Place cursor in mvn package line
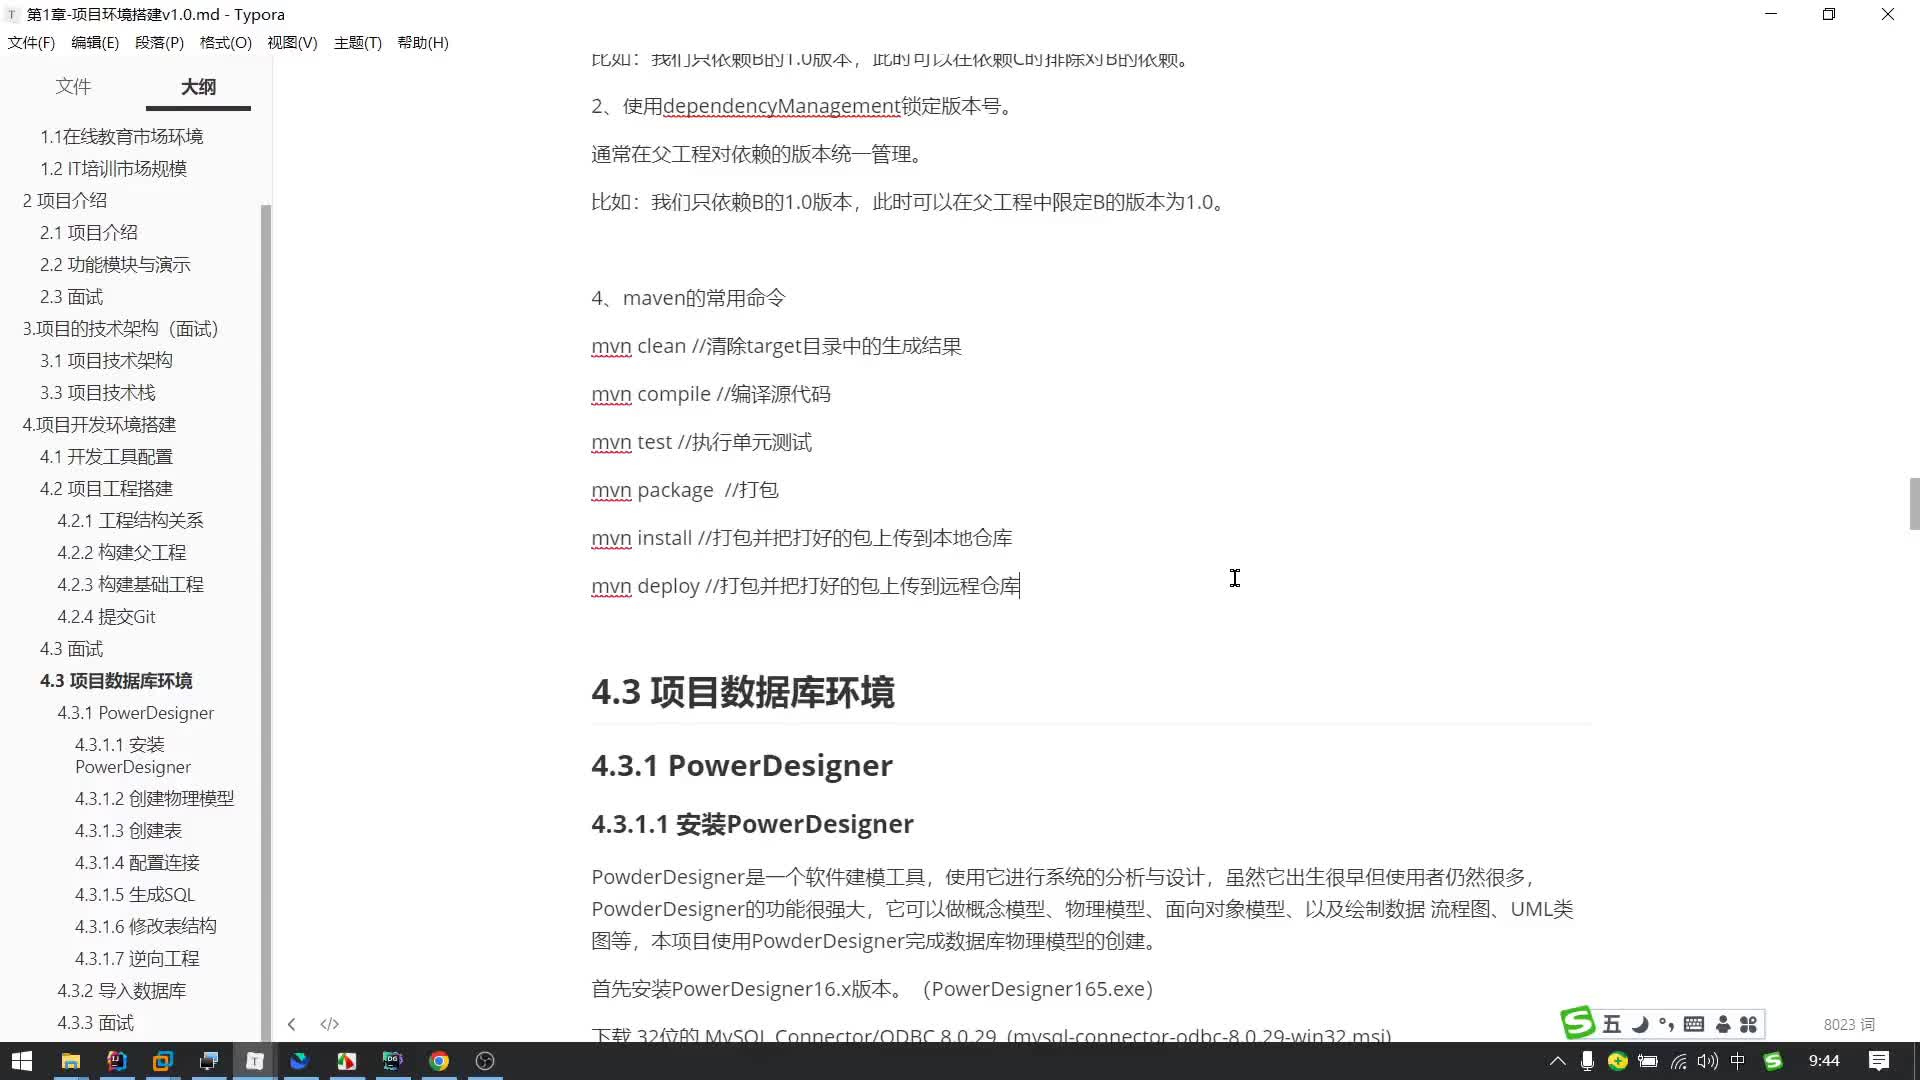Viewport: 1920px width, 1080px height. pyautogui.click(x=684, y=490)
